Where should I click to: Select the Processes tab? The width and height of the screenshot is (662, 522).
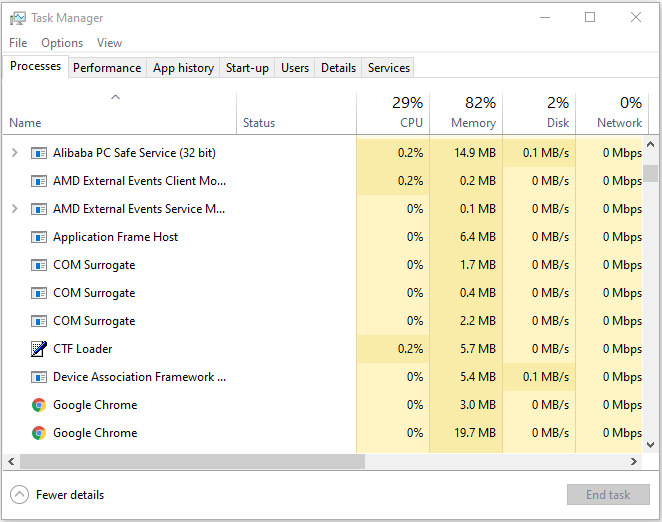[35, 66]
